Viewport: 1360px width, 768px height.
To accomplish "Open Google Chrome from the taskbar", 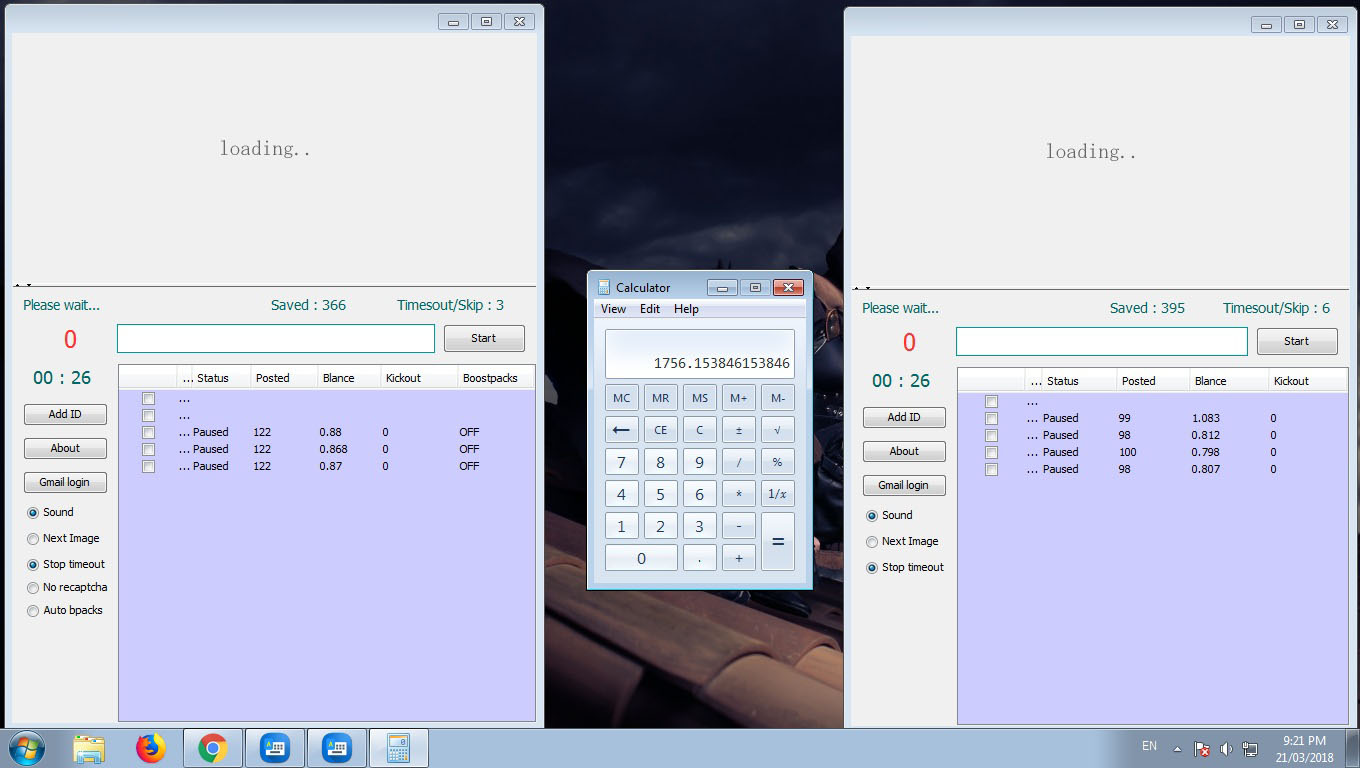I will click(212, 748).
